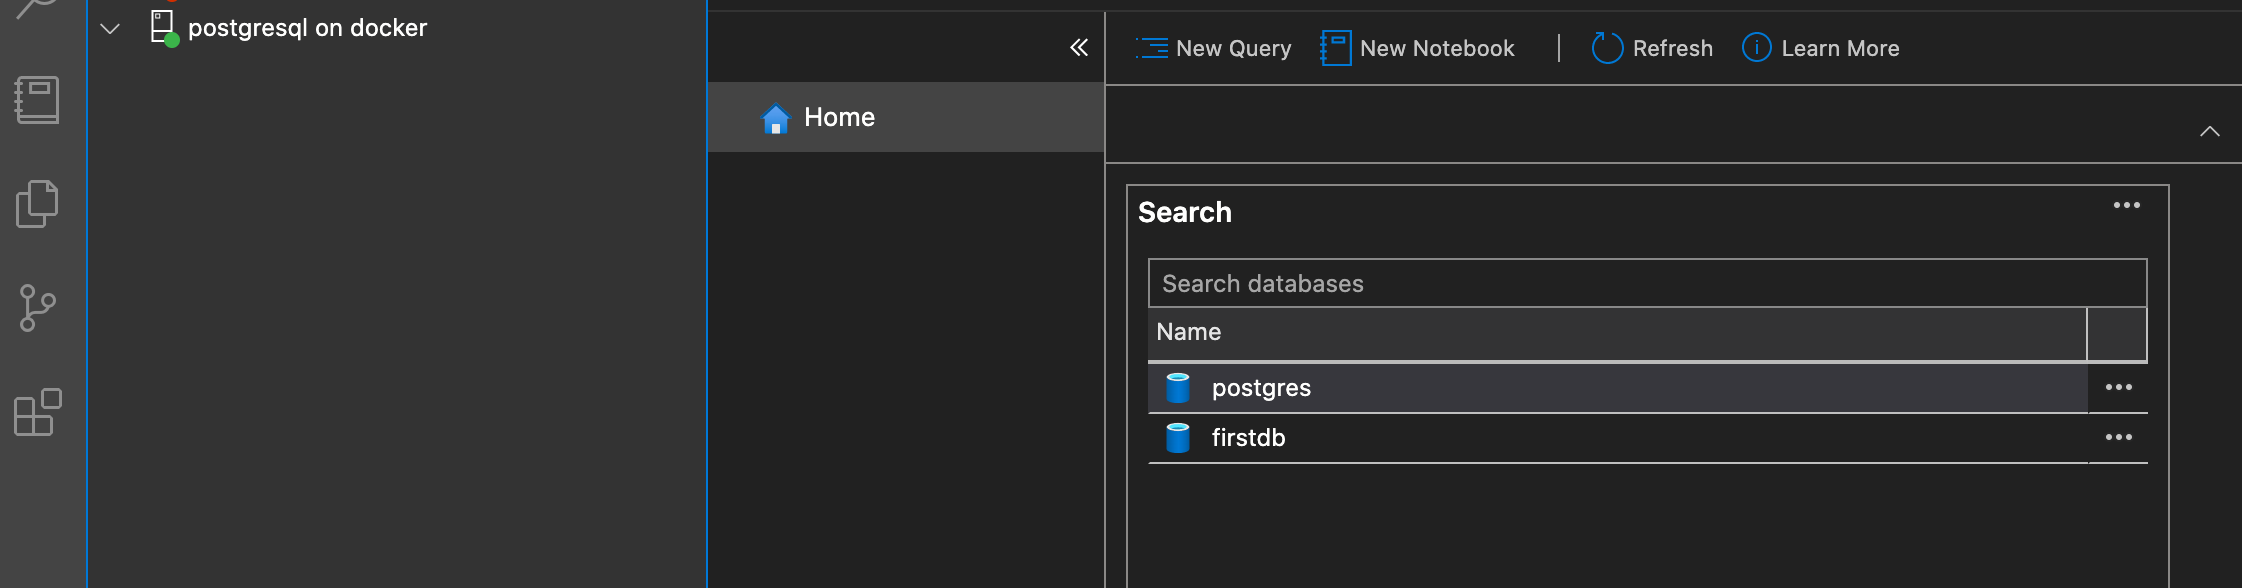The height and width of the screenshot is (588, 2242).
Task: Open the Learn More link
Action: pos(1821,48)
